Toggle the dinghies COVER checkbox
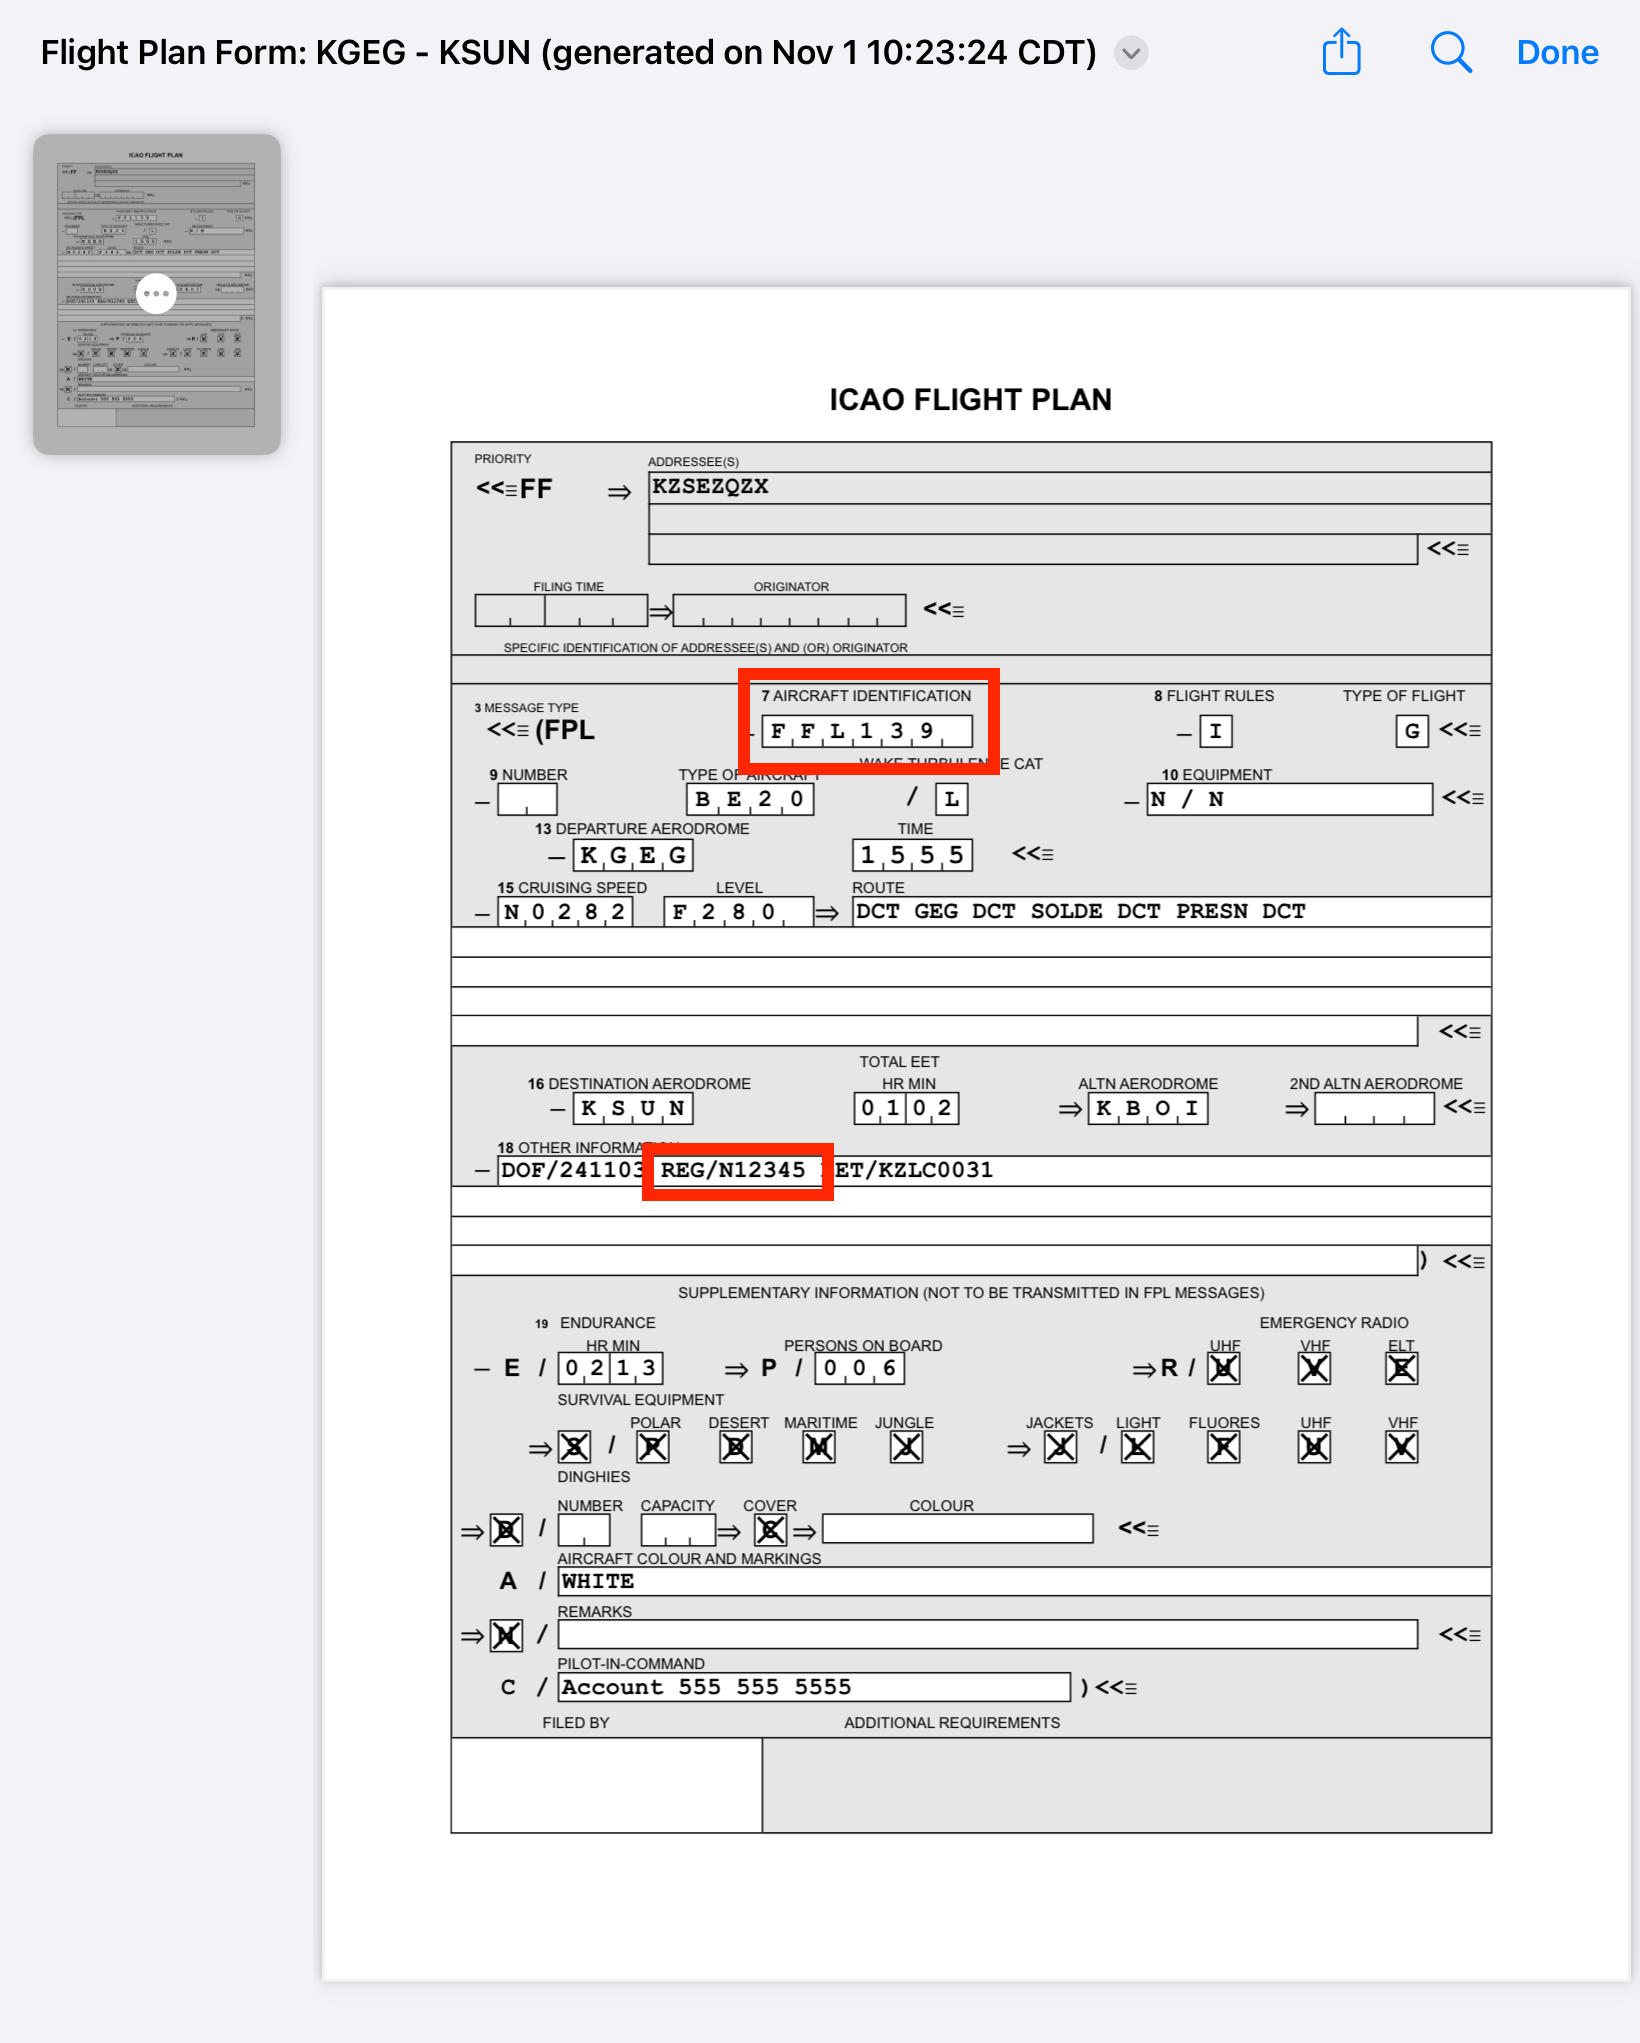1640x2043 pixels. [x=770, y=1530]
